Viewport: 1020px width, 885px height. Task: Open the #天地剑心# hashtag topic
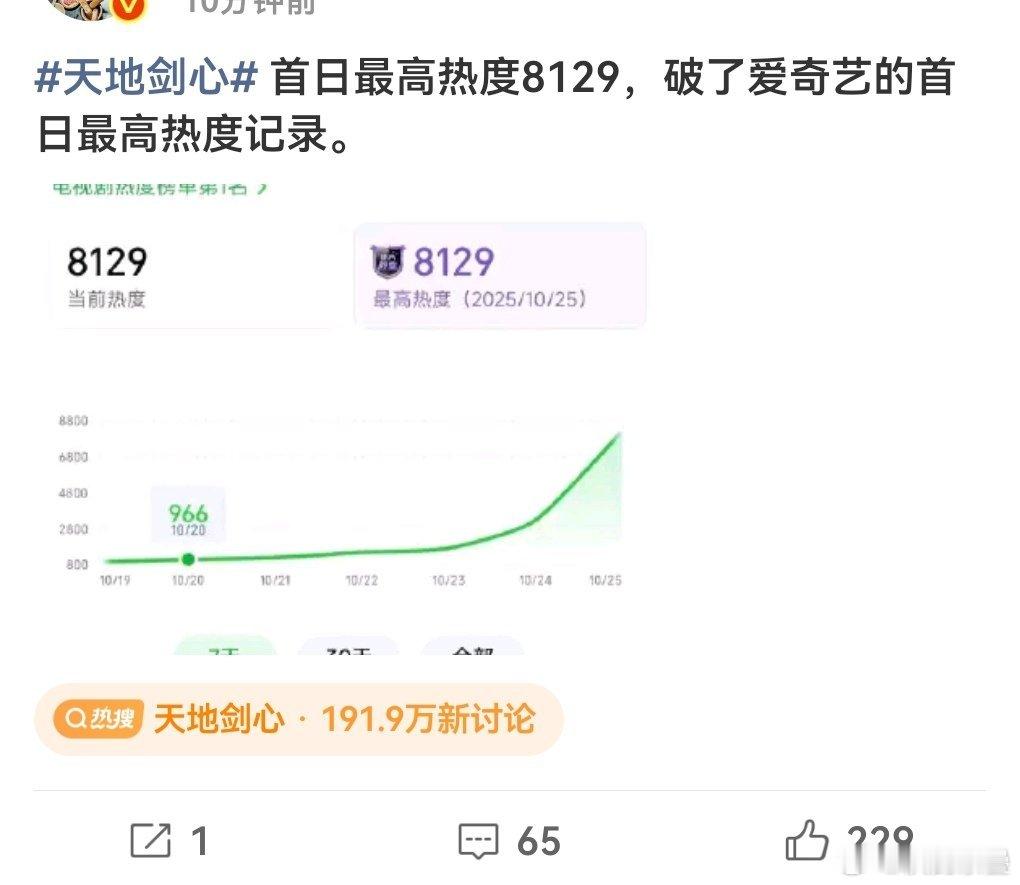pyautogui.click(x=147, y=78)
